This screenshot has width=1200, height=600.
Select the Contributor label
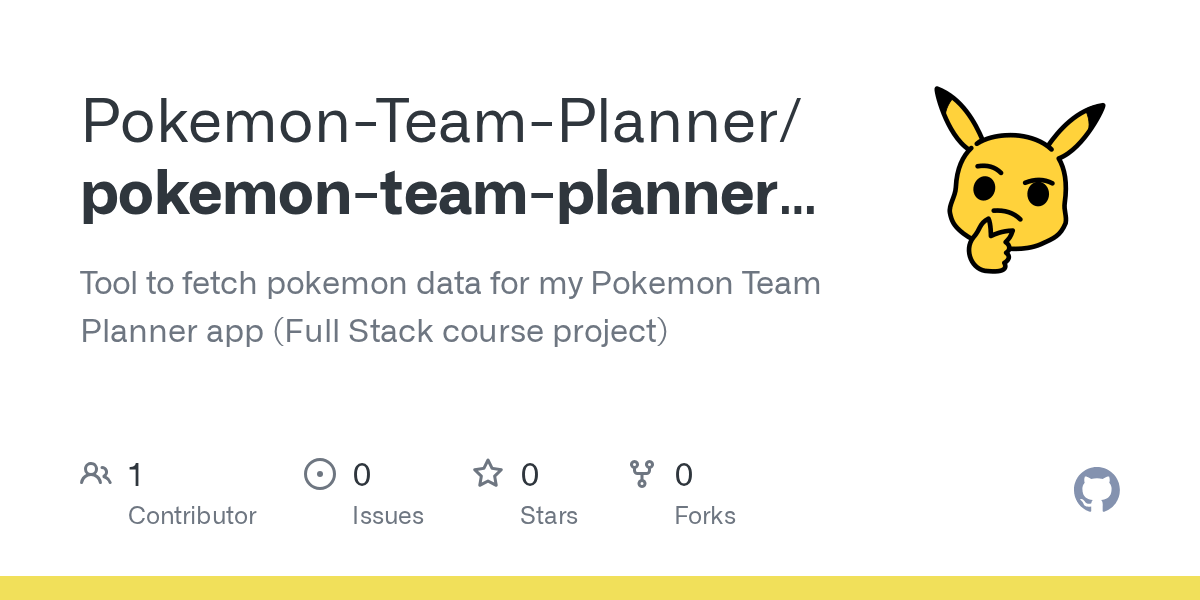coord(192,516)
